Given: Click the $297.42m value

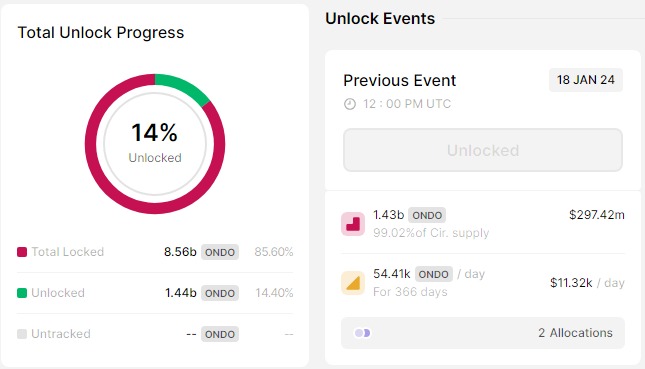Looking at the screenshot, I should tap(597, 215).
